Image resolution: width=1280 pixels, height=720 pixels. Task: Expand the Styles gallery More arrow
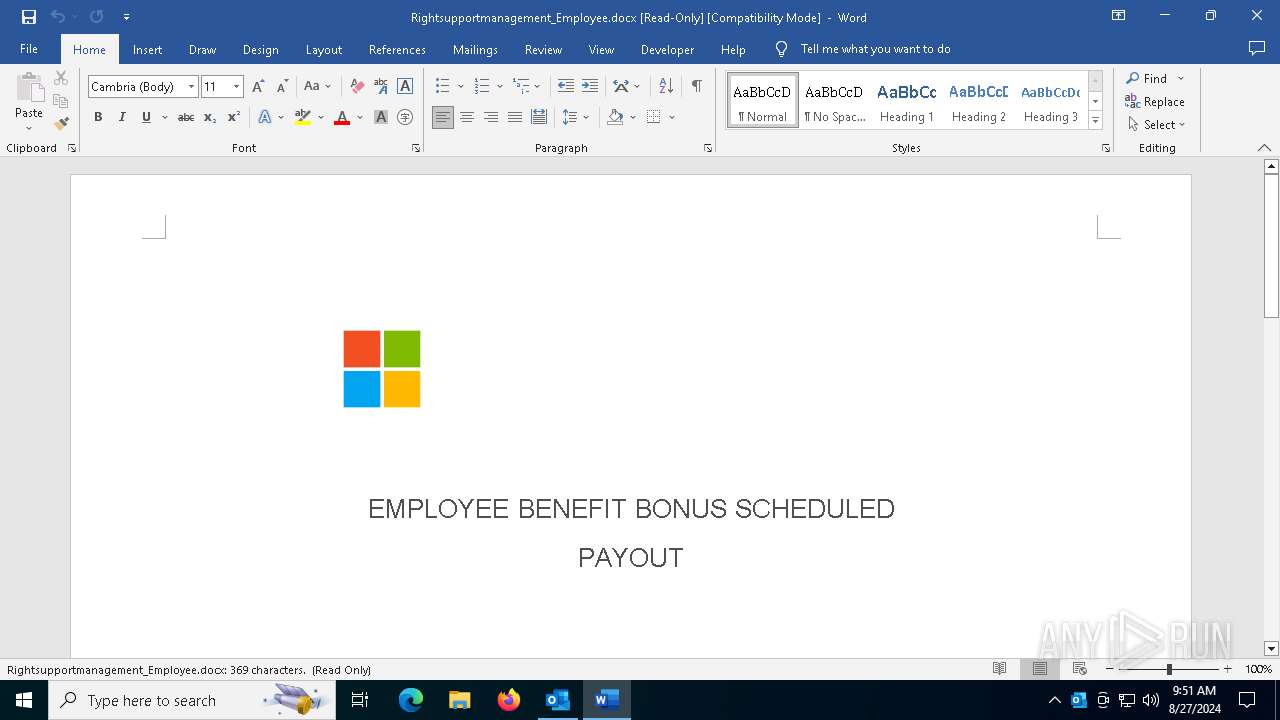click(1096, 121)
